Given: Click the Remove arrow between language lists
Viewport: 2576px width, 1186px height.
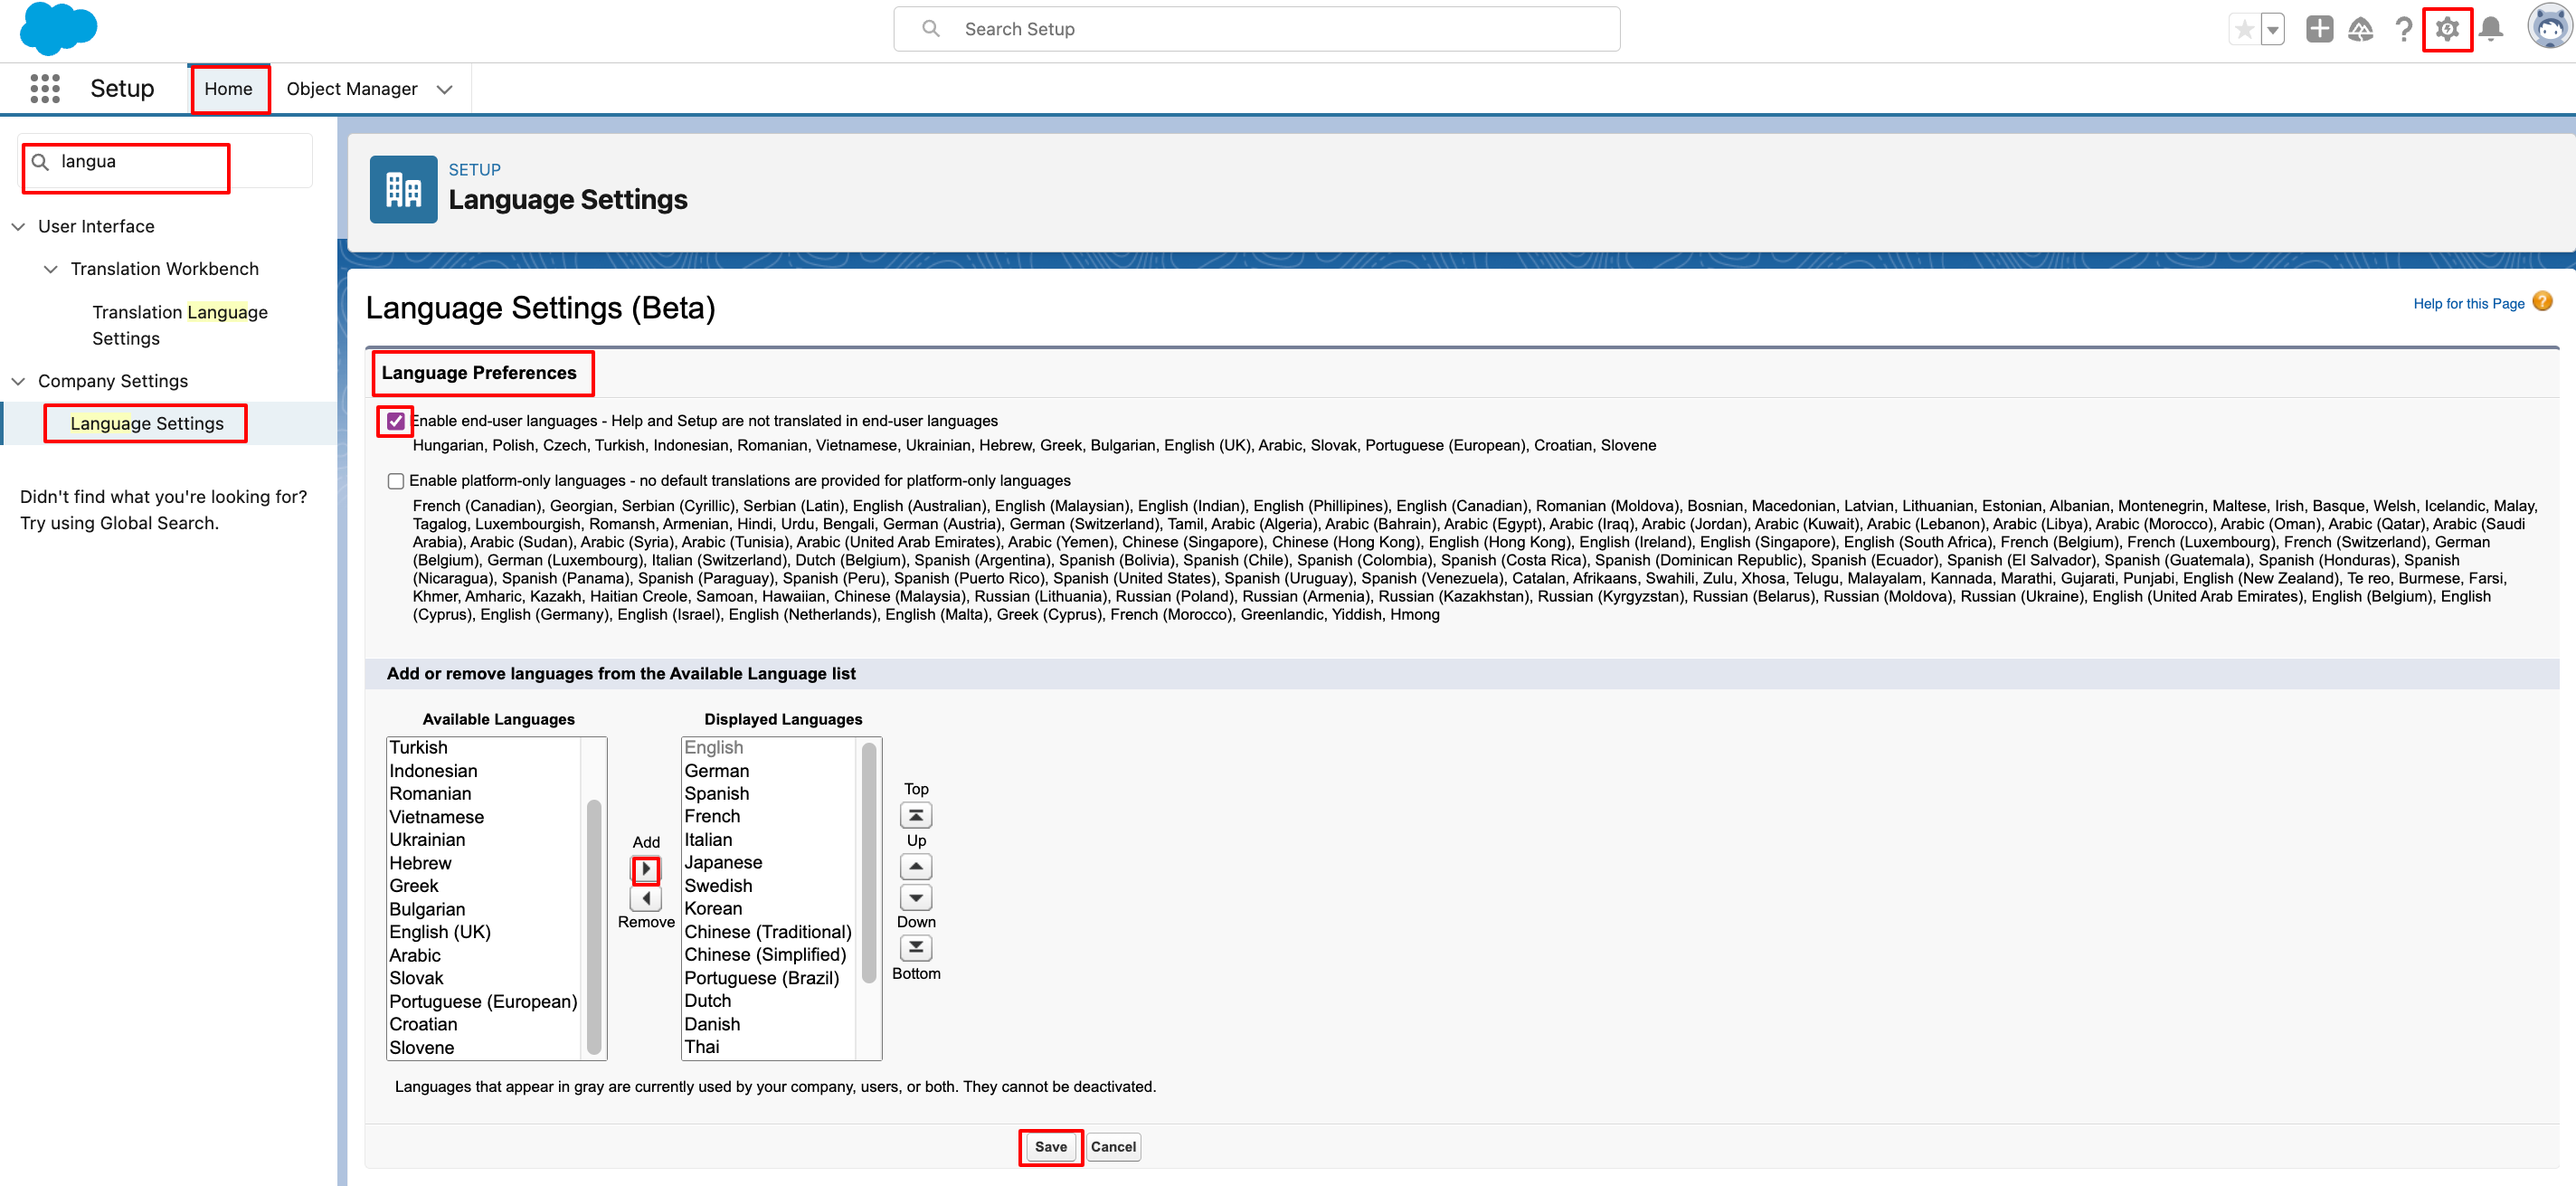Looking at the screenshot, I should point(646,898).
